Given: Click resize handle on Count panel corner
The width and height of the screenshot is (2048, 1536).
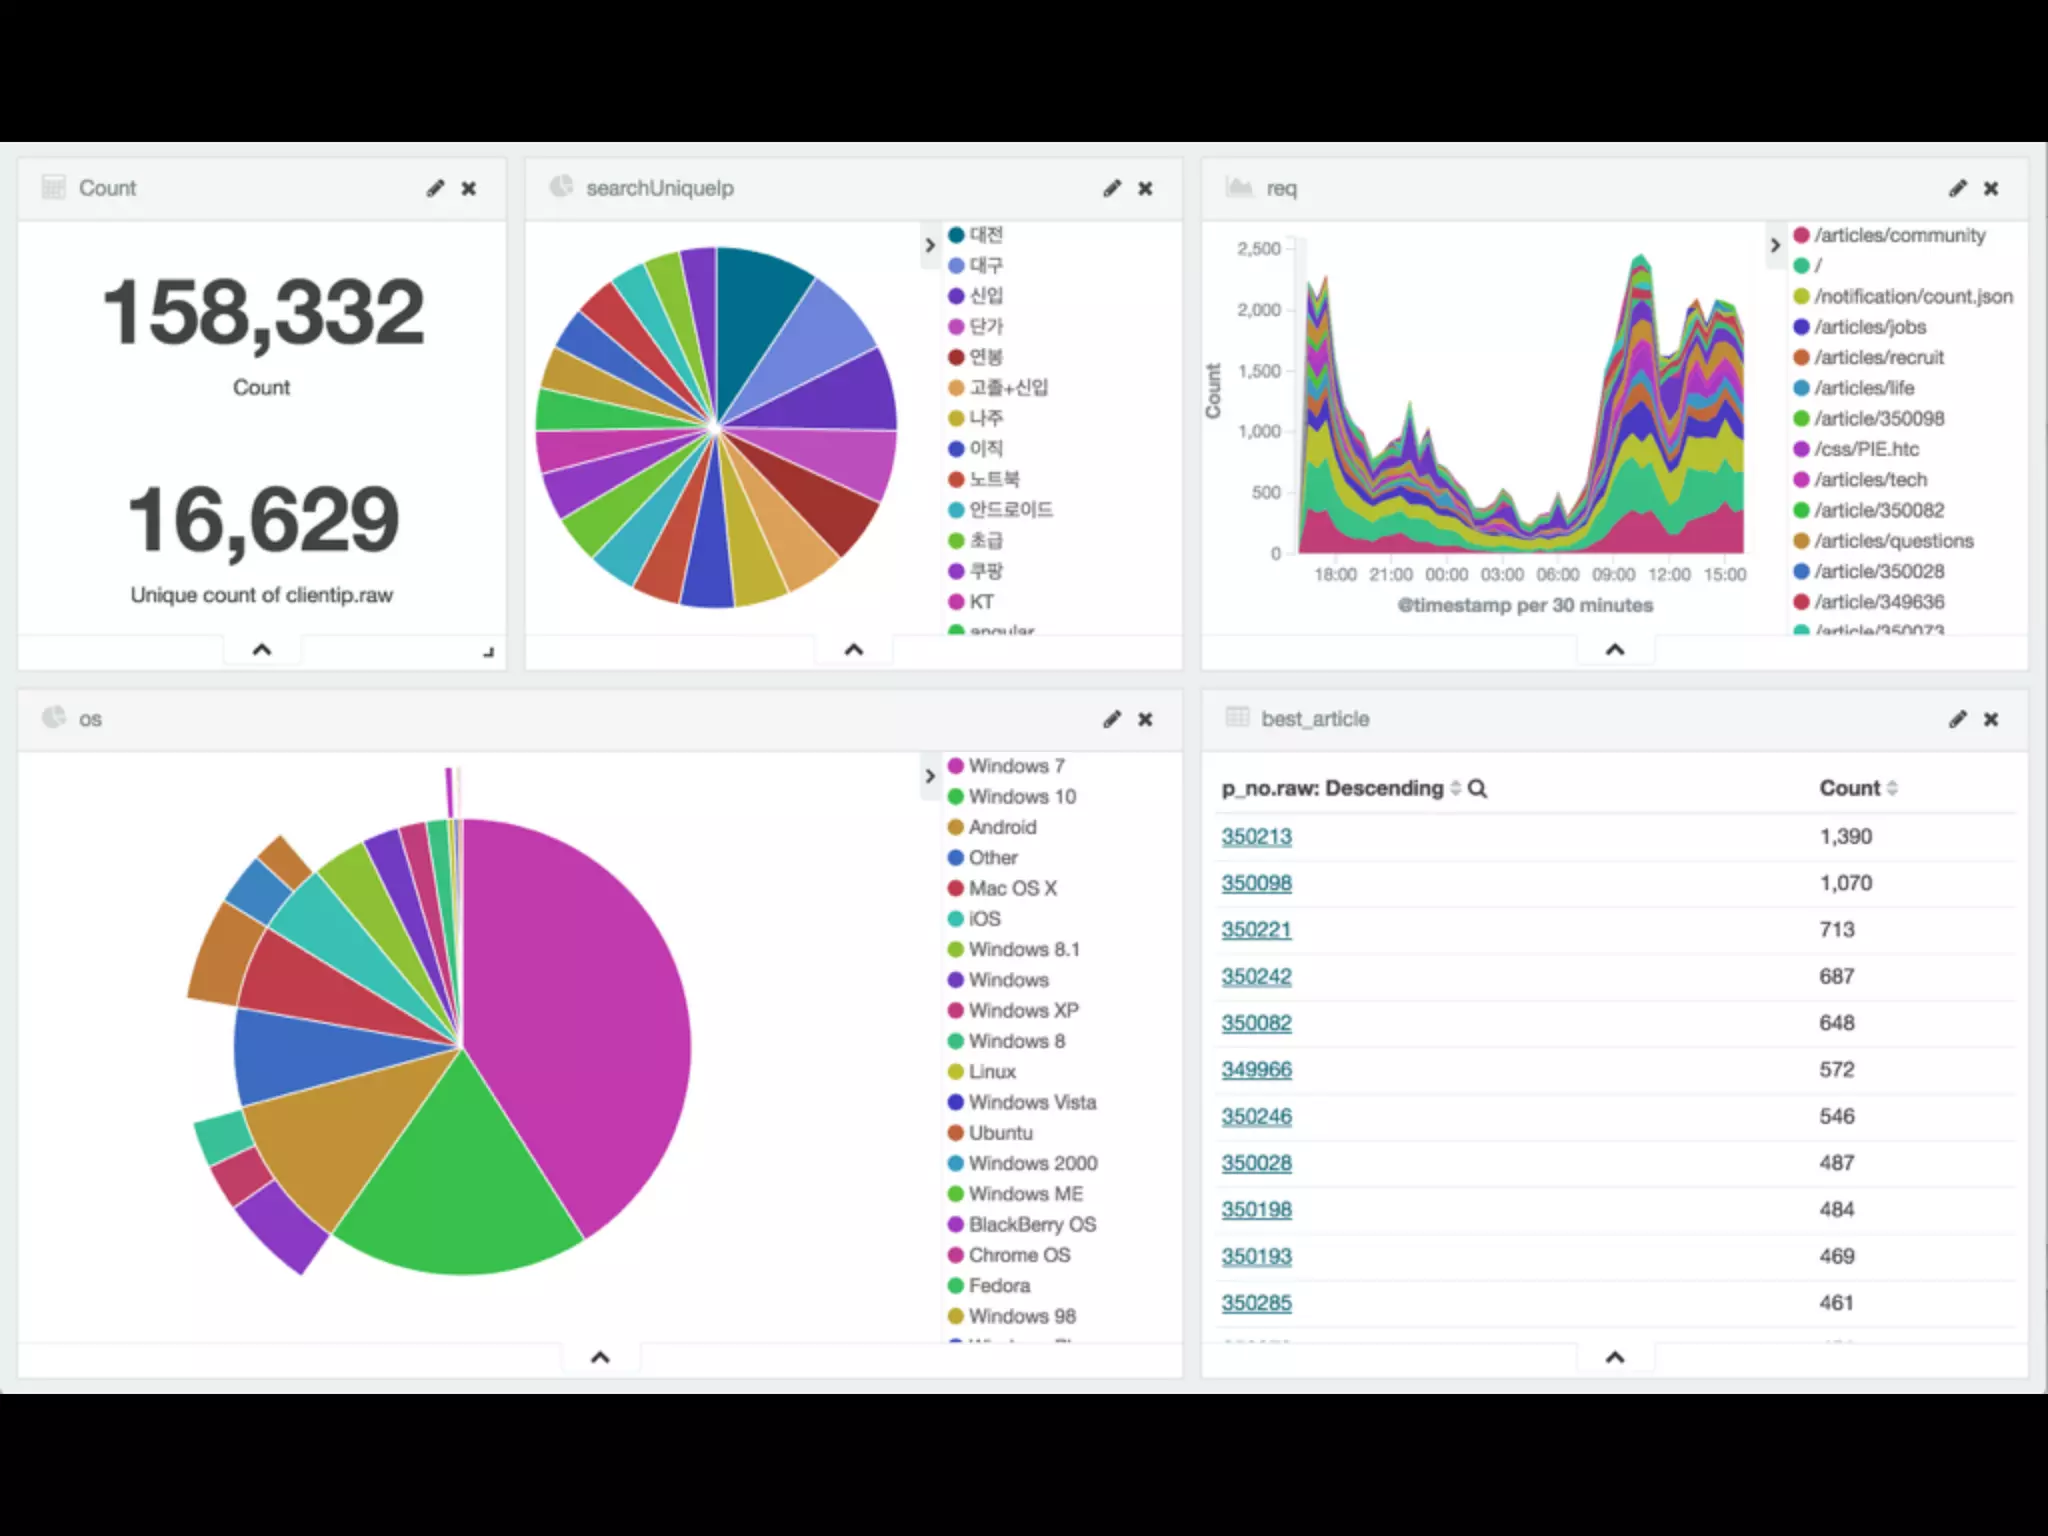Looking at the screenshot, I should click(488, 652).
